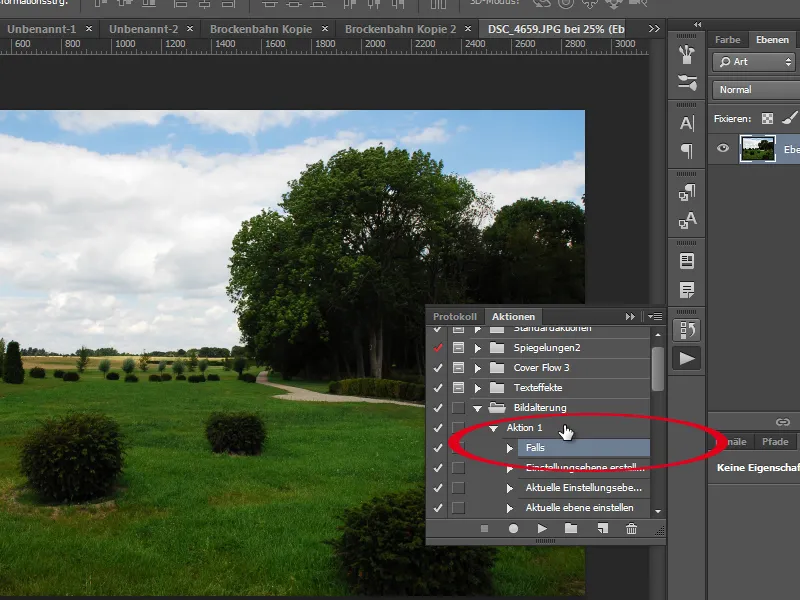Open the Art layer filter dropdown
Screen dimensions: 800x600
[x=755, y=62]
